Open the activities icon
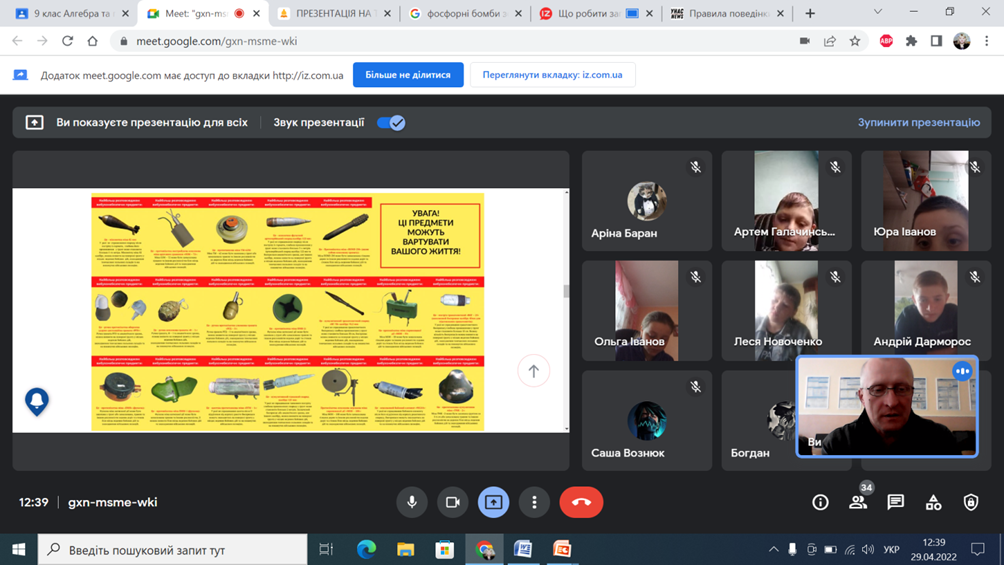 933,502
